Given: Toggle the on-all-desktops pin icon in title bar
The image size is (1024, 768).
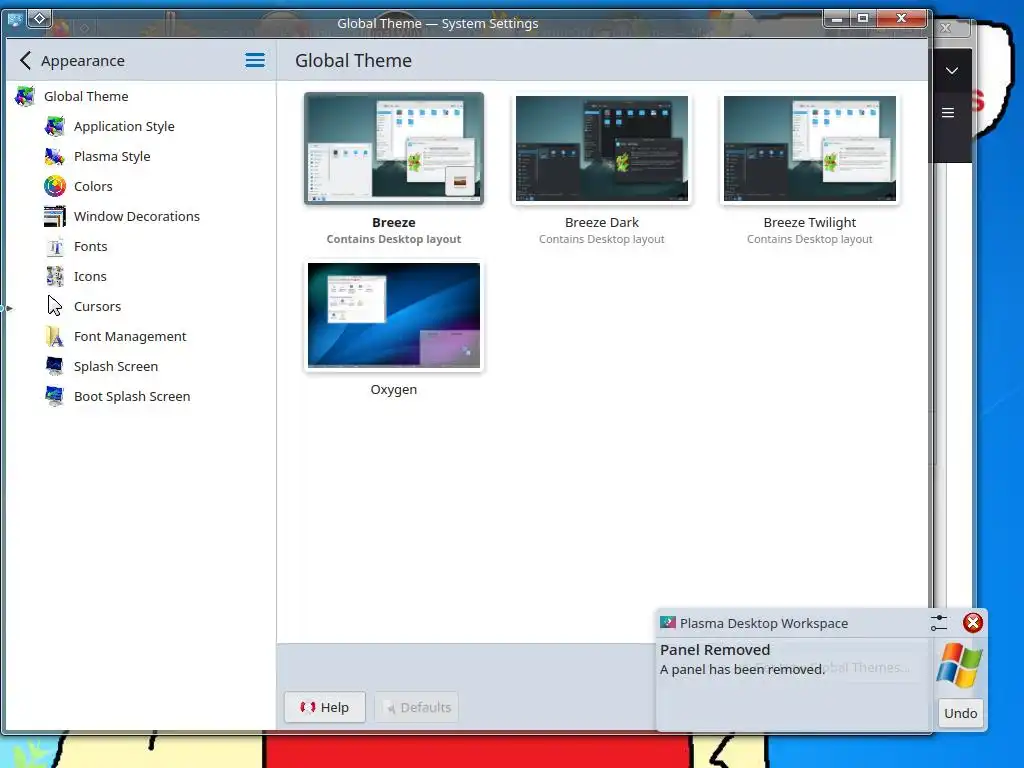Looking at the screenshot, I should [x=39, y=19].
